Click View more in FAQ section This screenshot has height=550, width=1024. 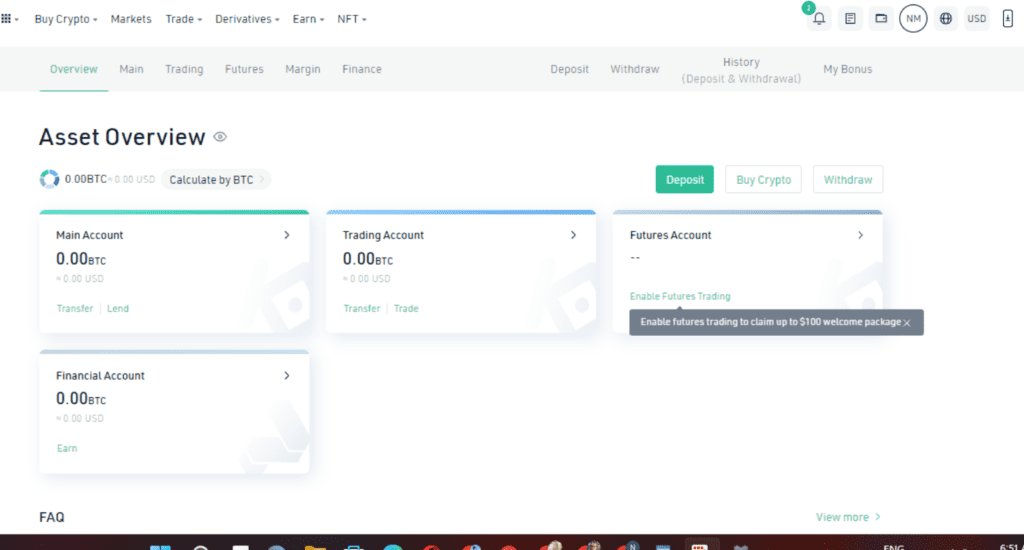848,517
